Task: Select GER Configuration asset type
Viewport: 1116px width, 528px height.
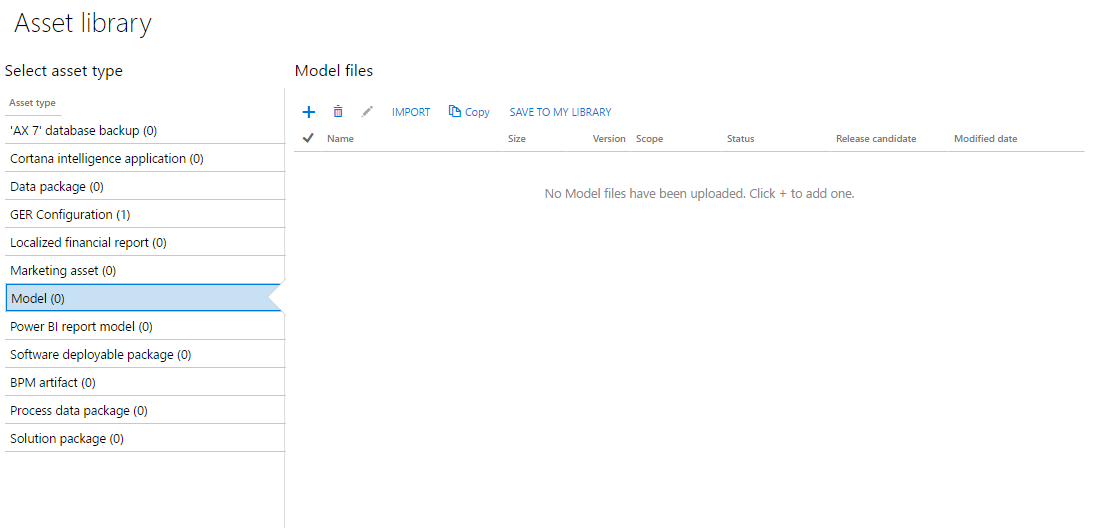Action: pos(70,215)
